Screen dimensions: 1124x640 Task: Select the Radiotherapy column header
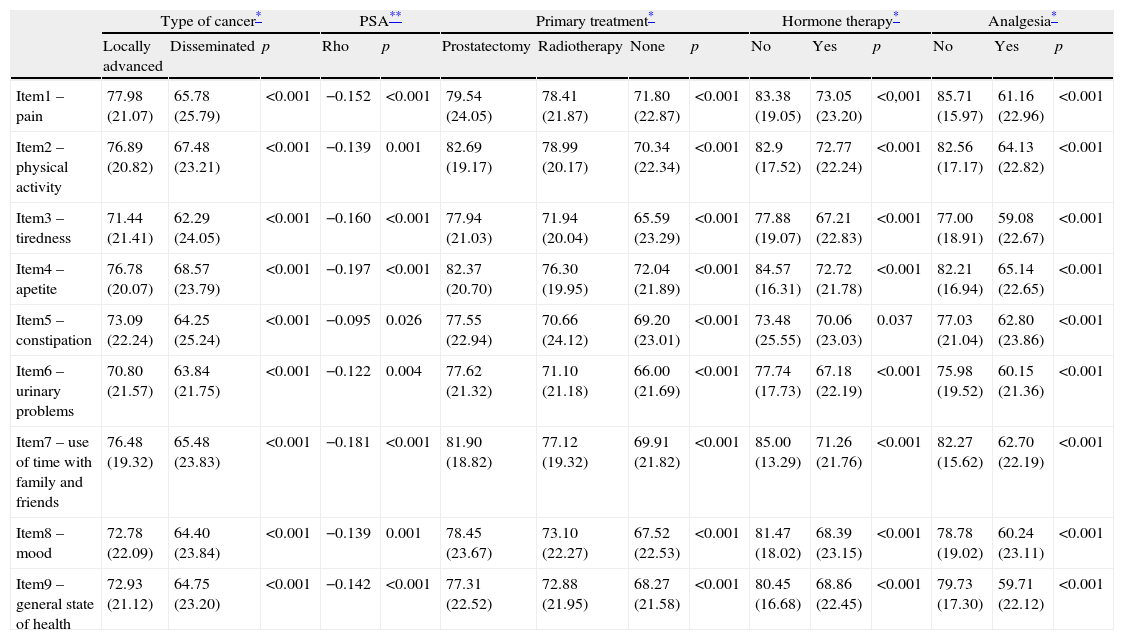coord(579,46)
